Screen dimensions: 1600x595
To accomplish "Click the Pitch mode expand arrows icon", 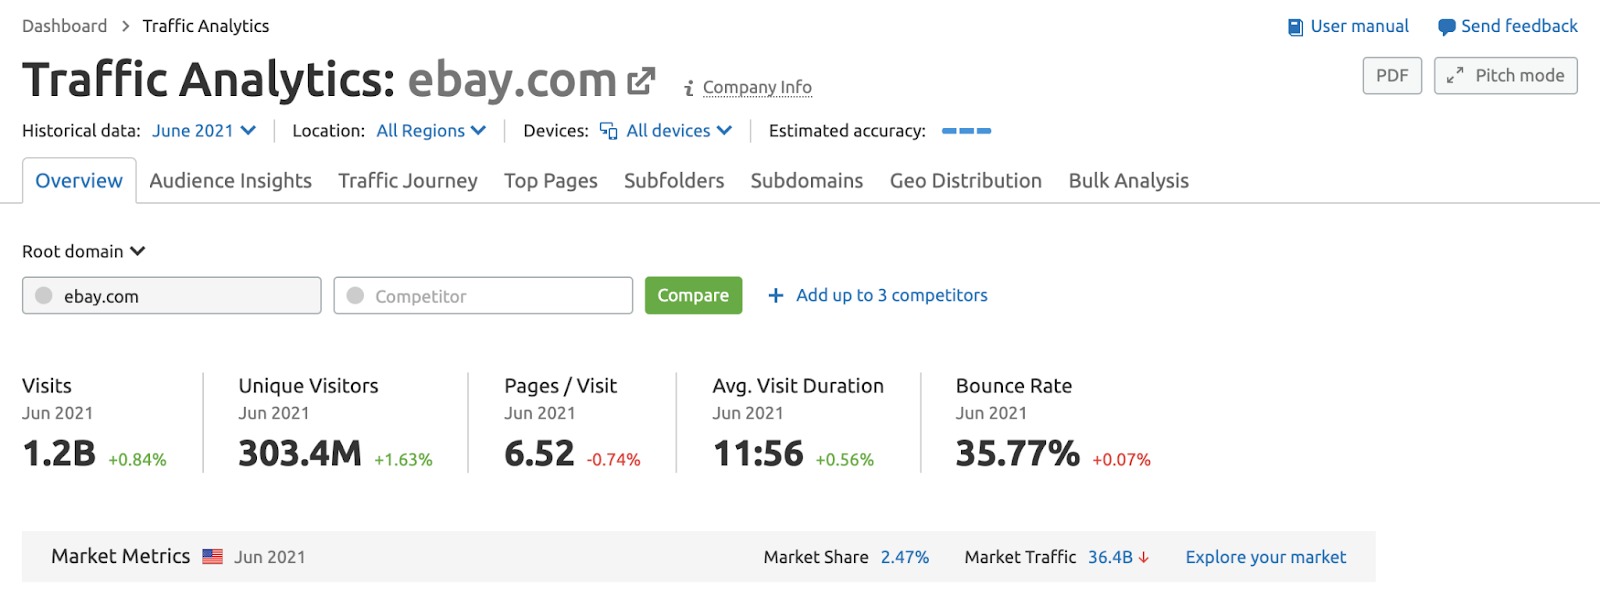I will click(1455, 75).
